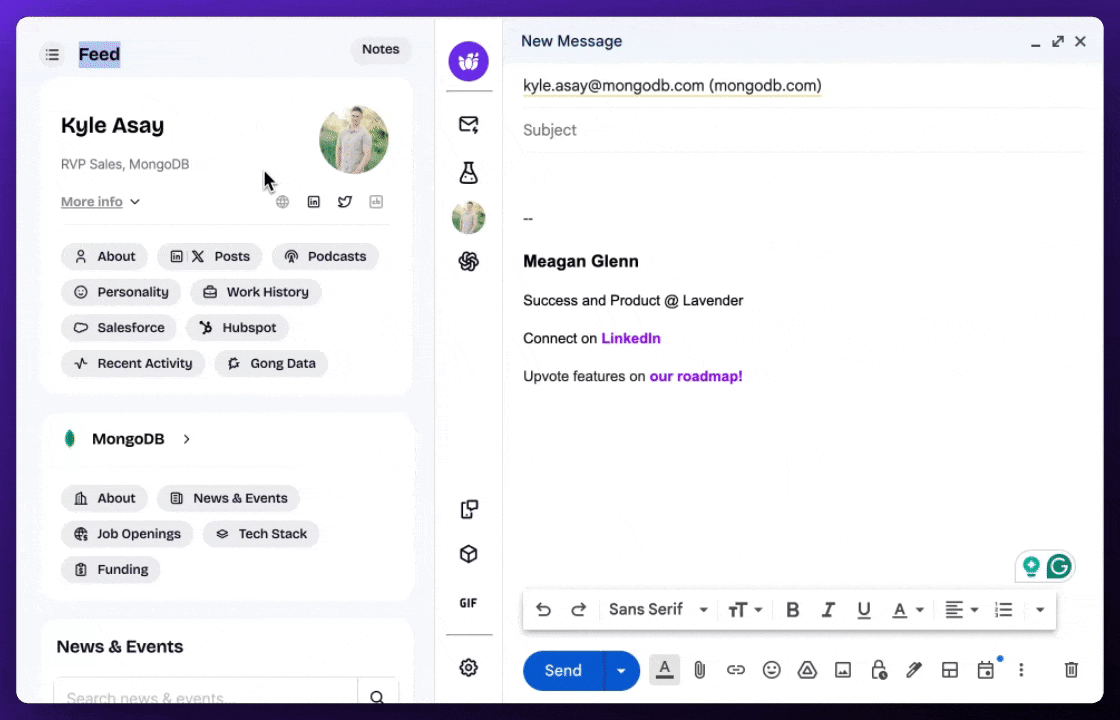The height and width of the screenshot is (720, 1120).
Task: Send the new message
Action: coord(563,671)
